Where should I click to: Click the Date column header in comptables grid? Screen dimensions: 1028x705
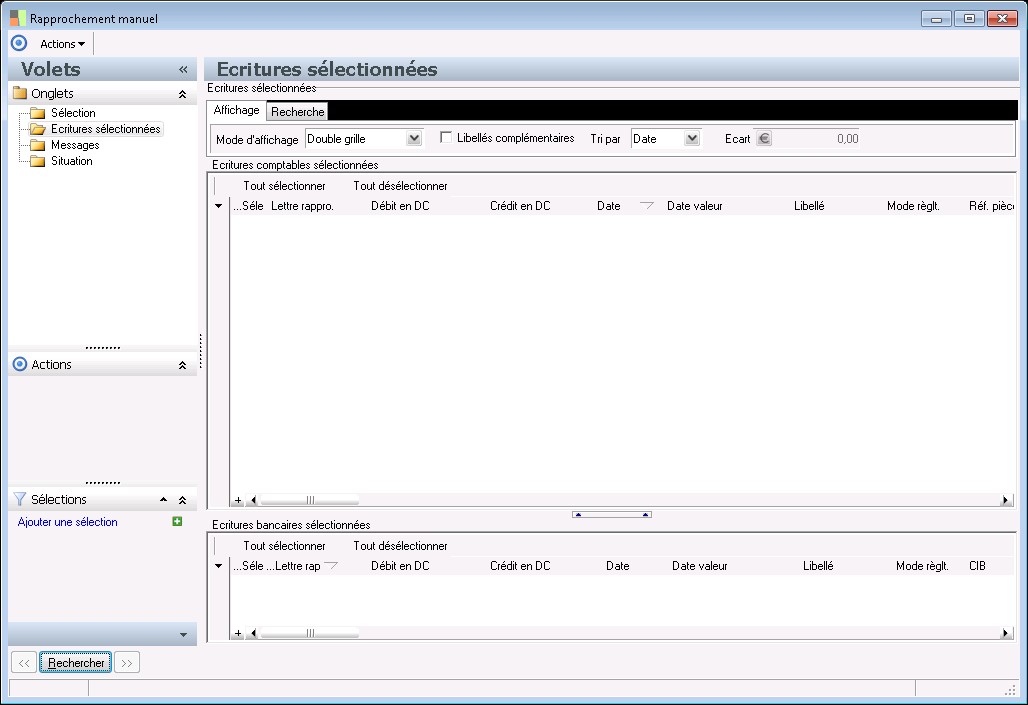click(608, 206)
